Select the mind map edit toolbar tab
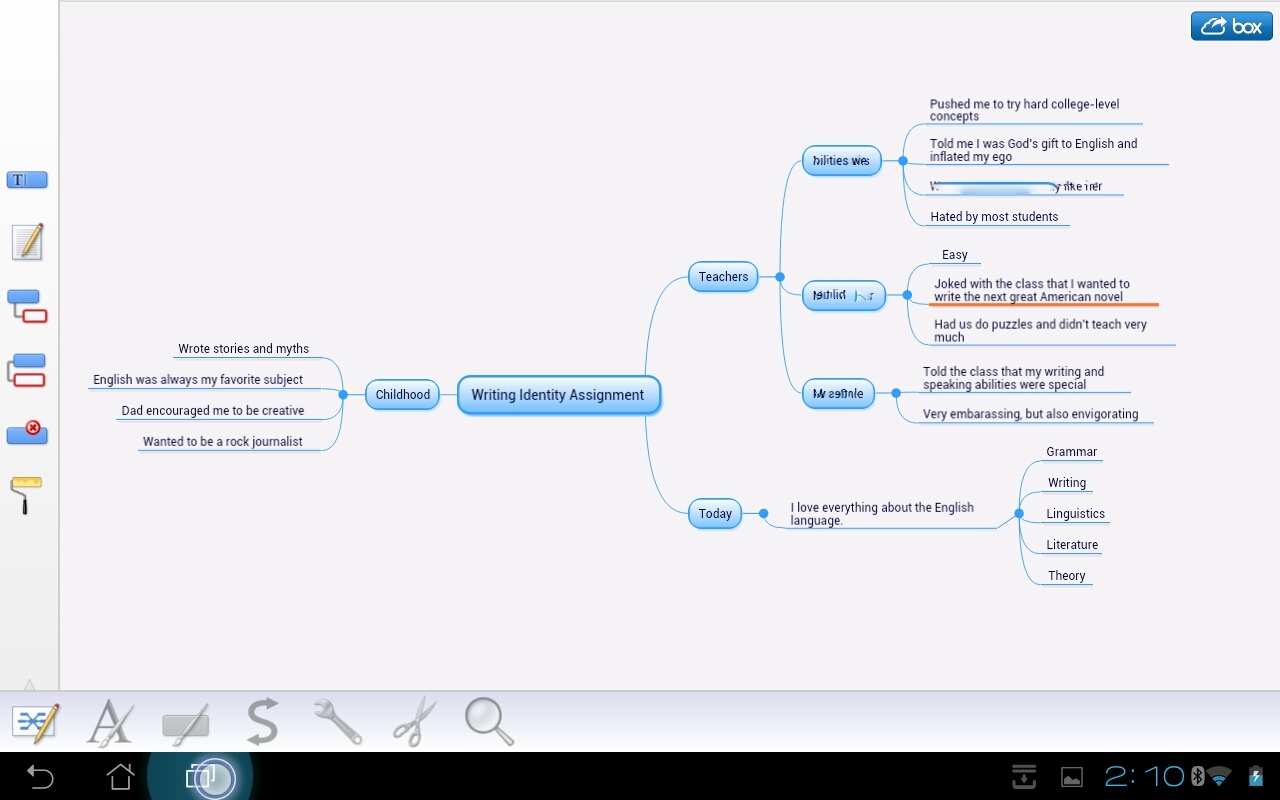 34,721
